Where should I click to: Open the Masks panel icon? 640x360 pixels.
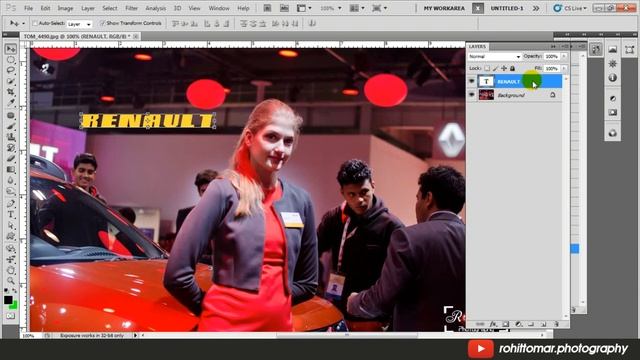click(613, 112)
